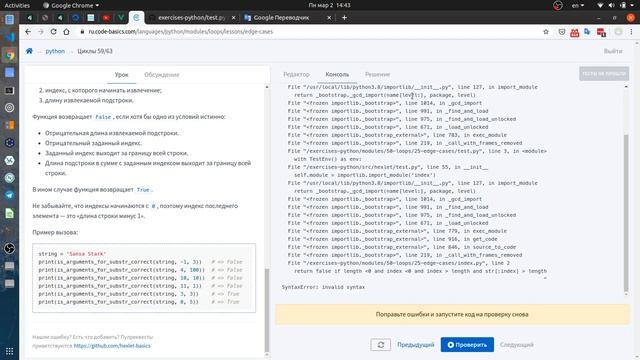Open OBS Studio from dock

pyautogui.click(x=9, y=248)
